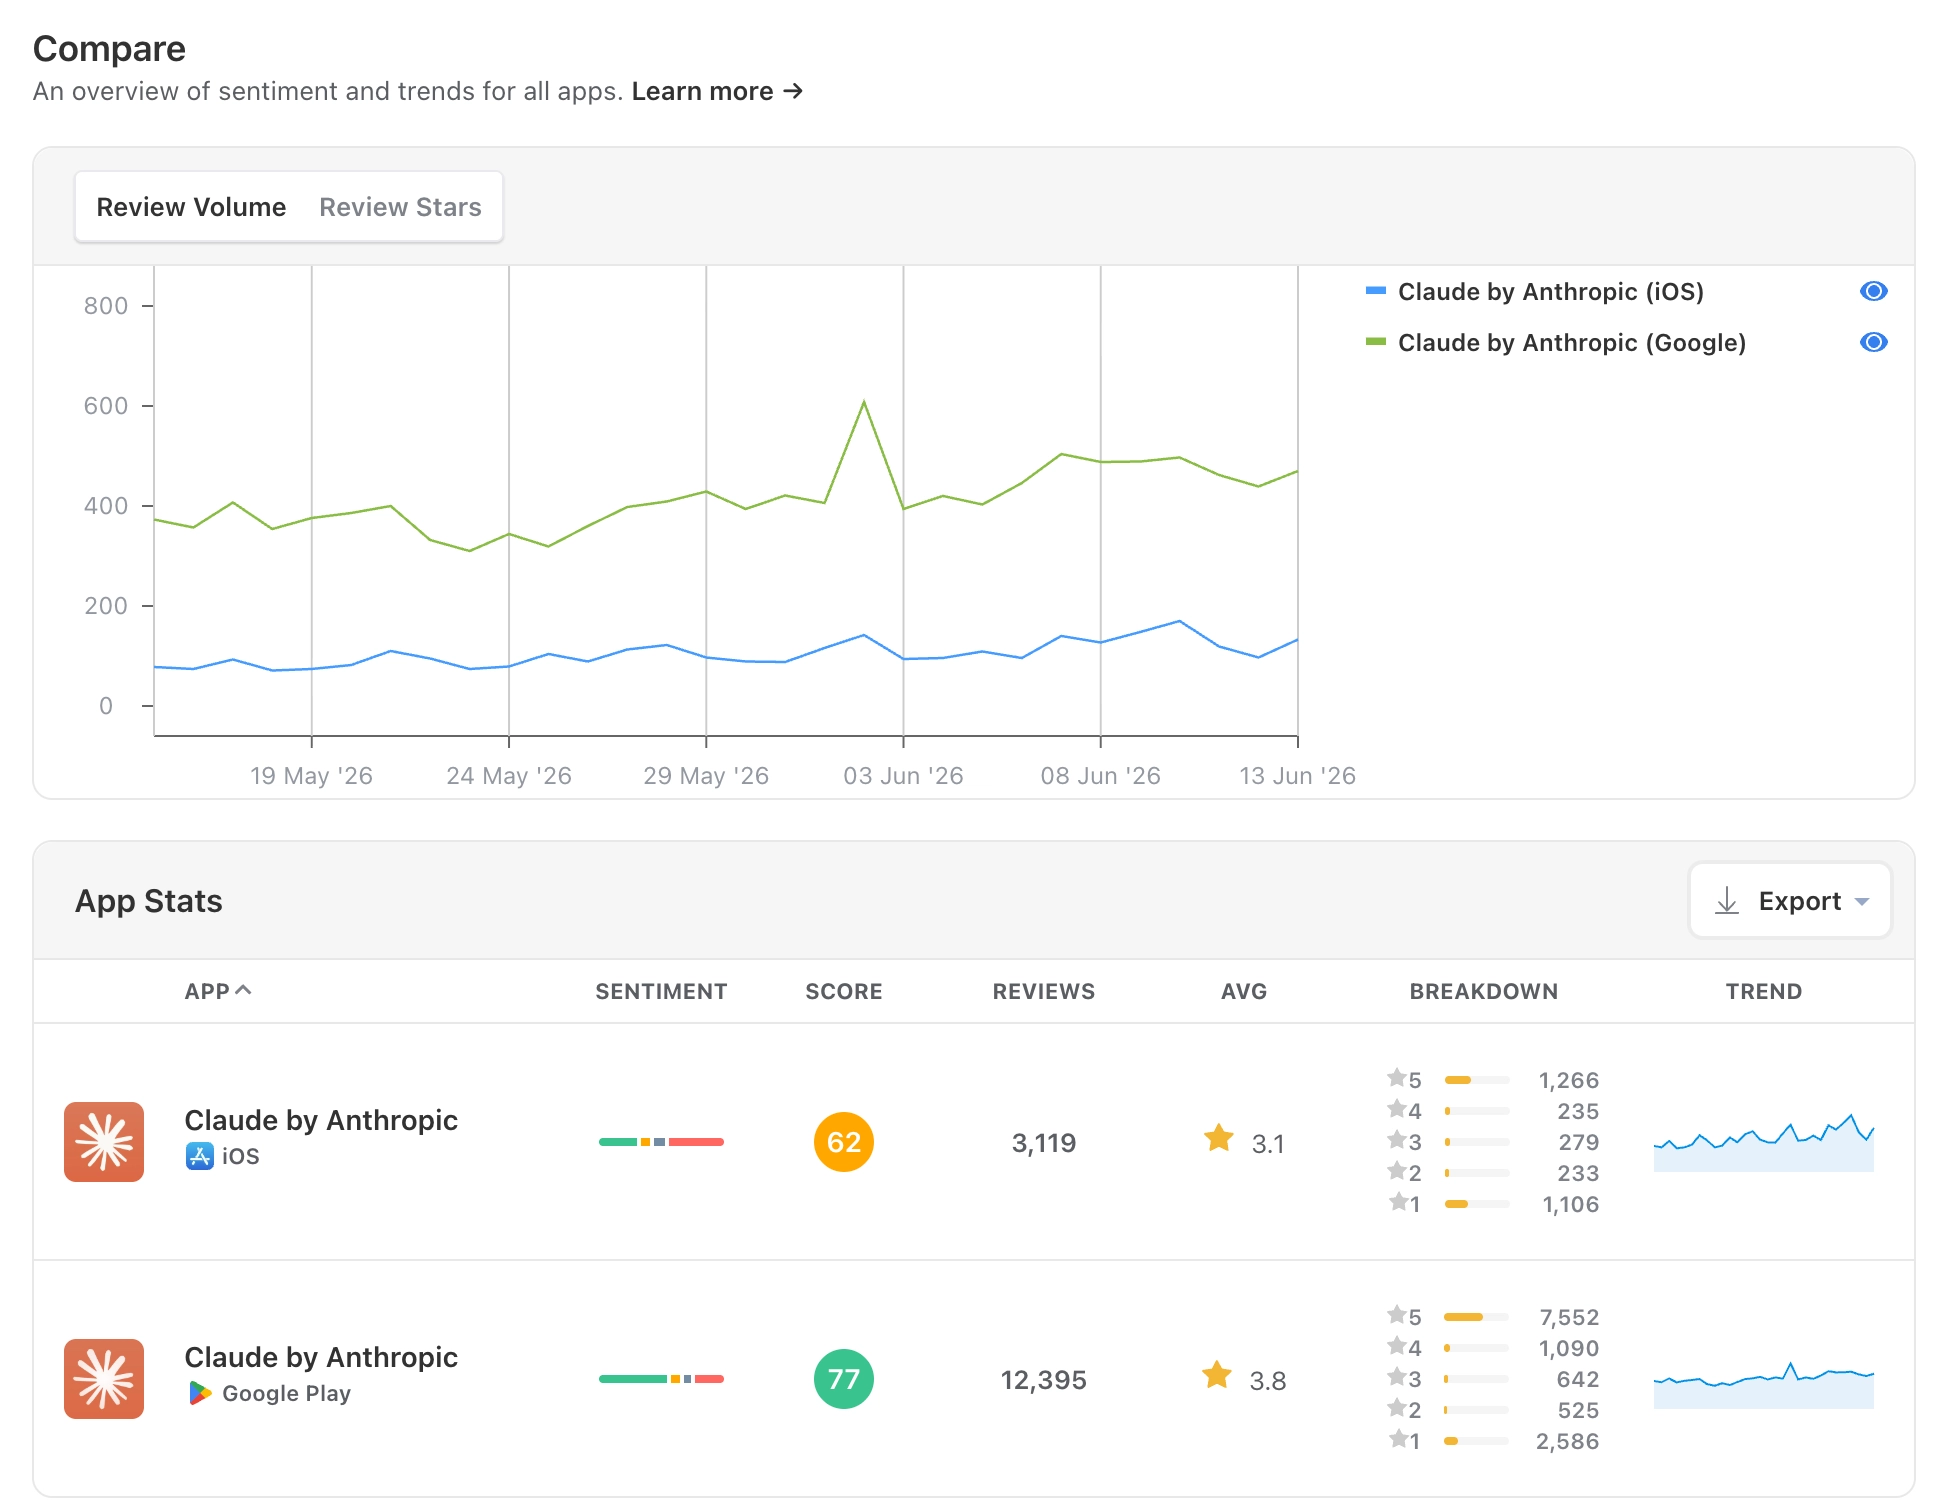1936x1512 pixels.
Task: Click the Google Play store icon
Action: pyautogui.click(x=200, y=1393)
